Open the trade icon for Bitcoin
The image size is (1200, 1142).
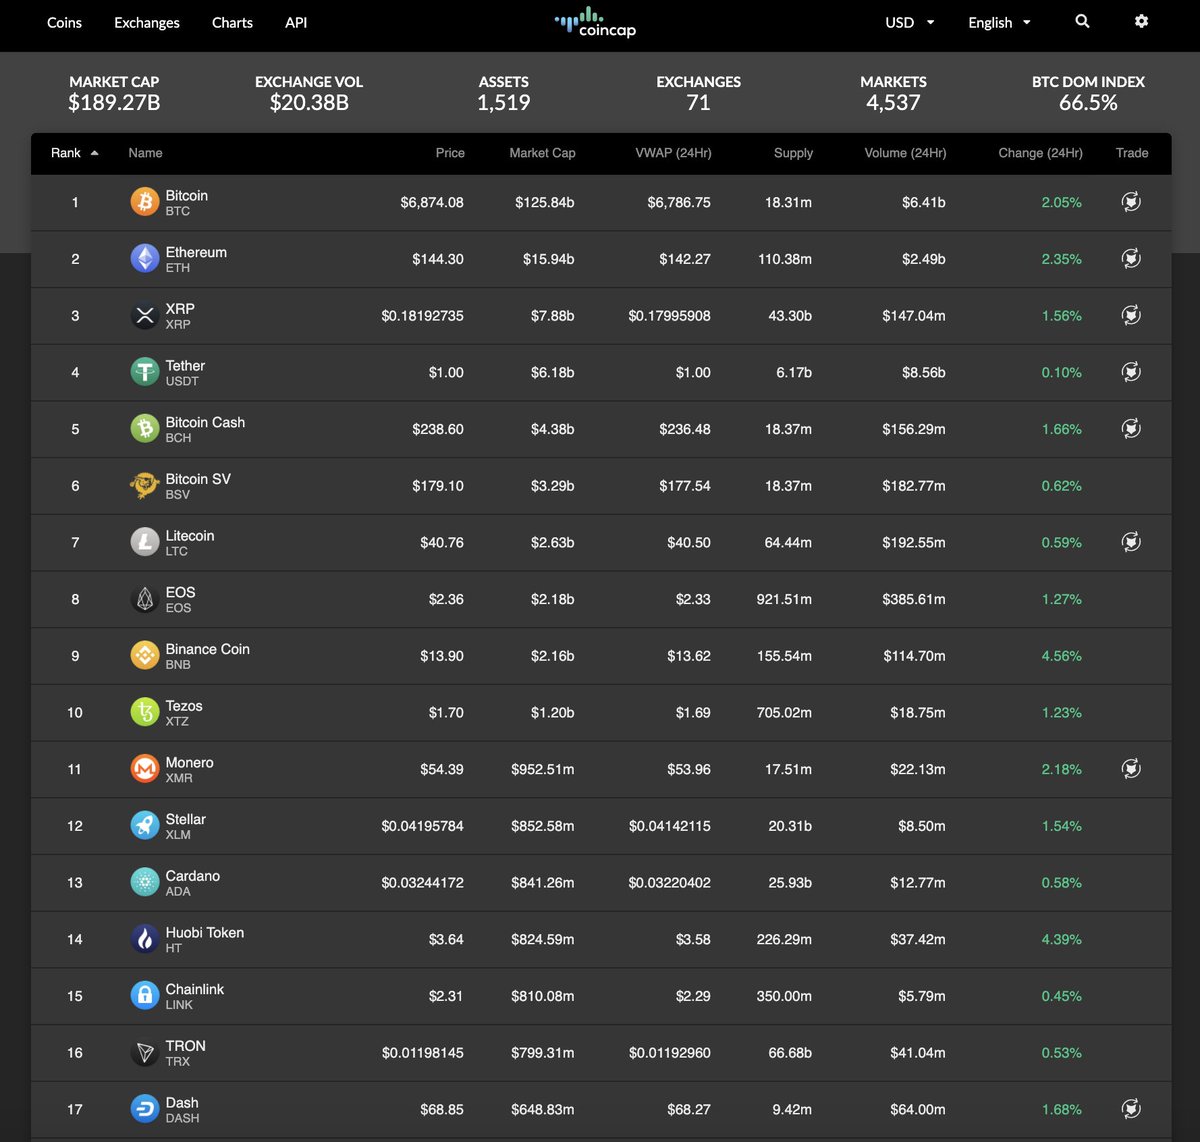coord(1131,202)
